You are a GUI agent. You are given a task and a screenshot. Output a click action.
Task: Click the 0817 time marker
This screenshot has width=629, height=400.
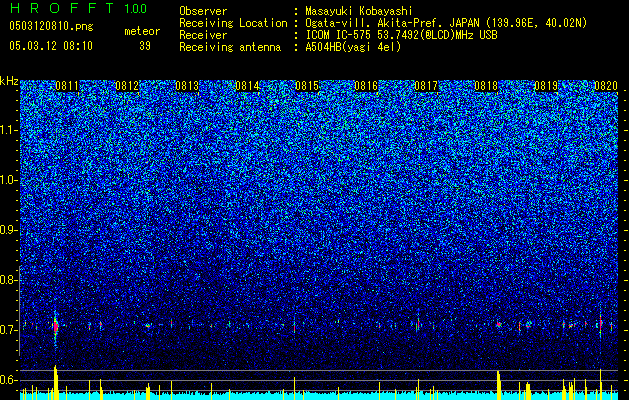coord(426,86)
